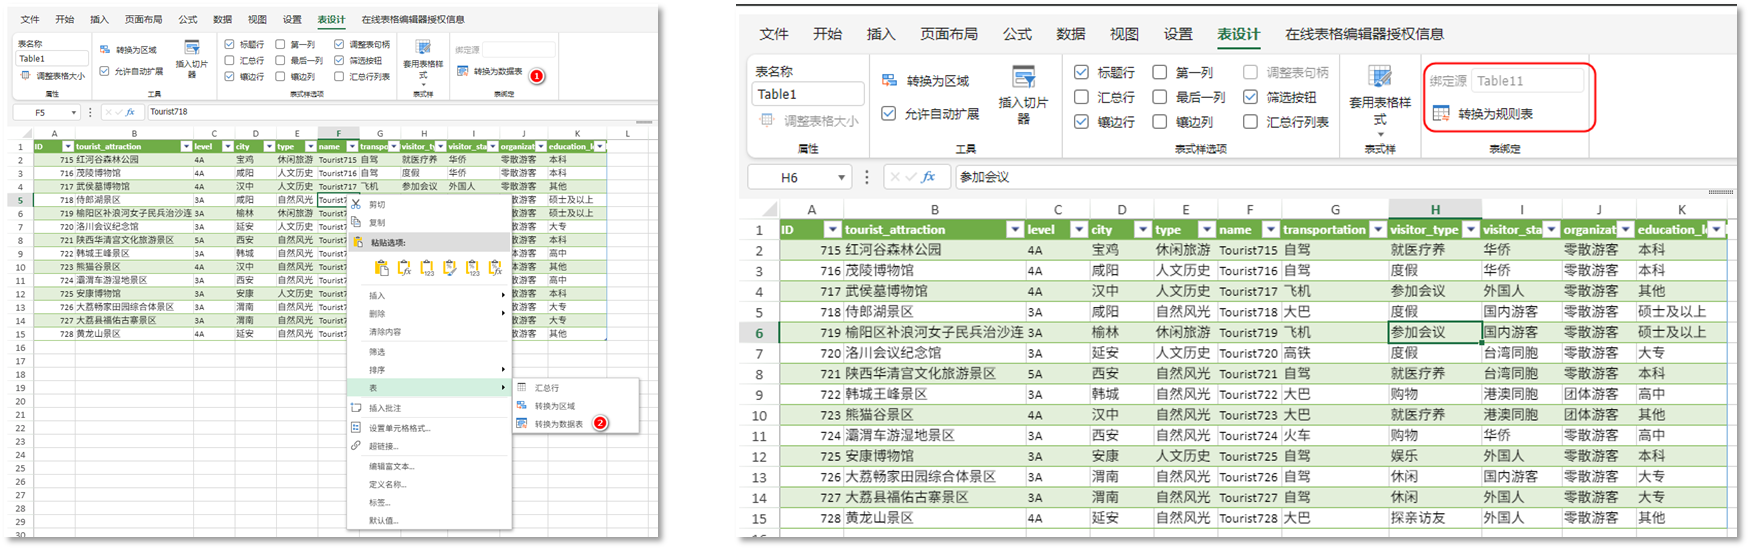Select column H header in right screenshot

click(1435, 209)
